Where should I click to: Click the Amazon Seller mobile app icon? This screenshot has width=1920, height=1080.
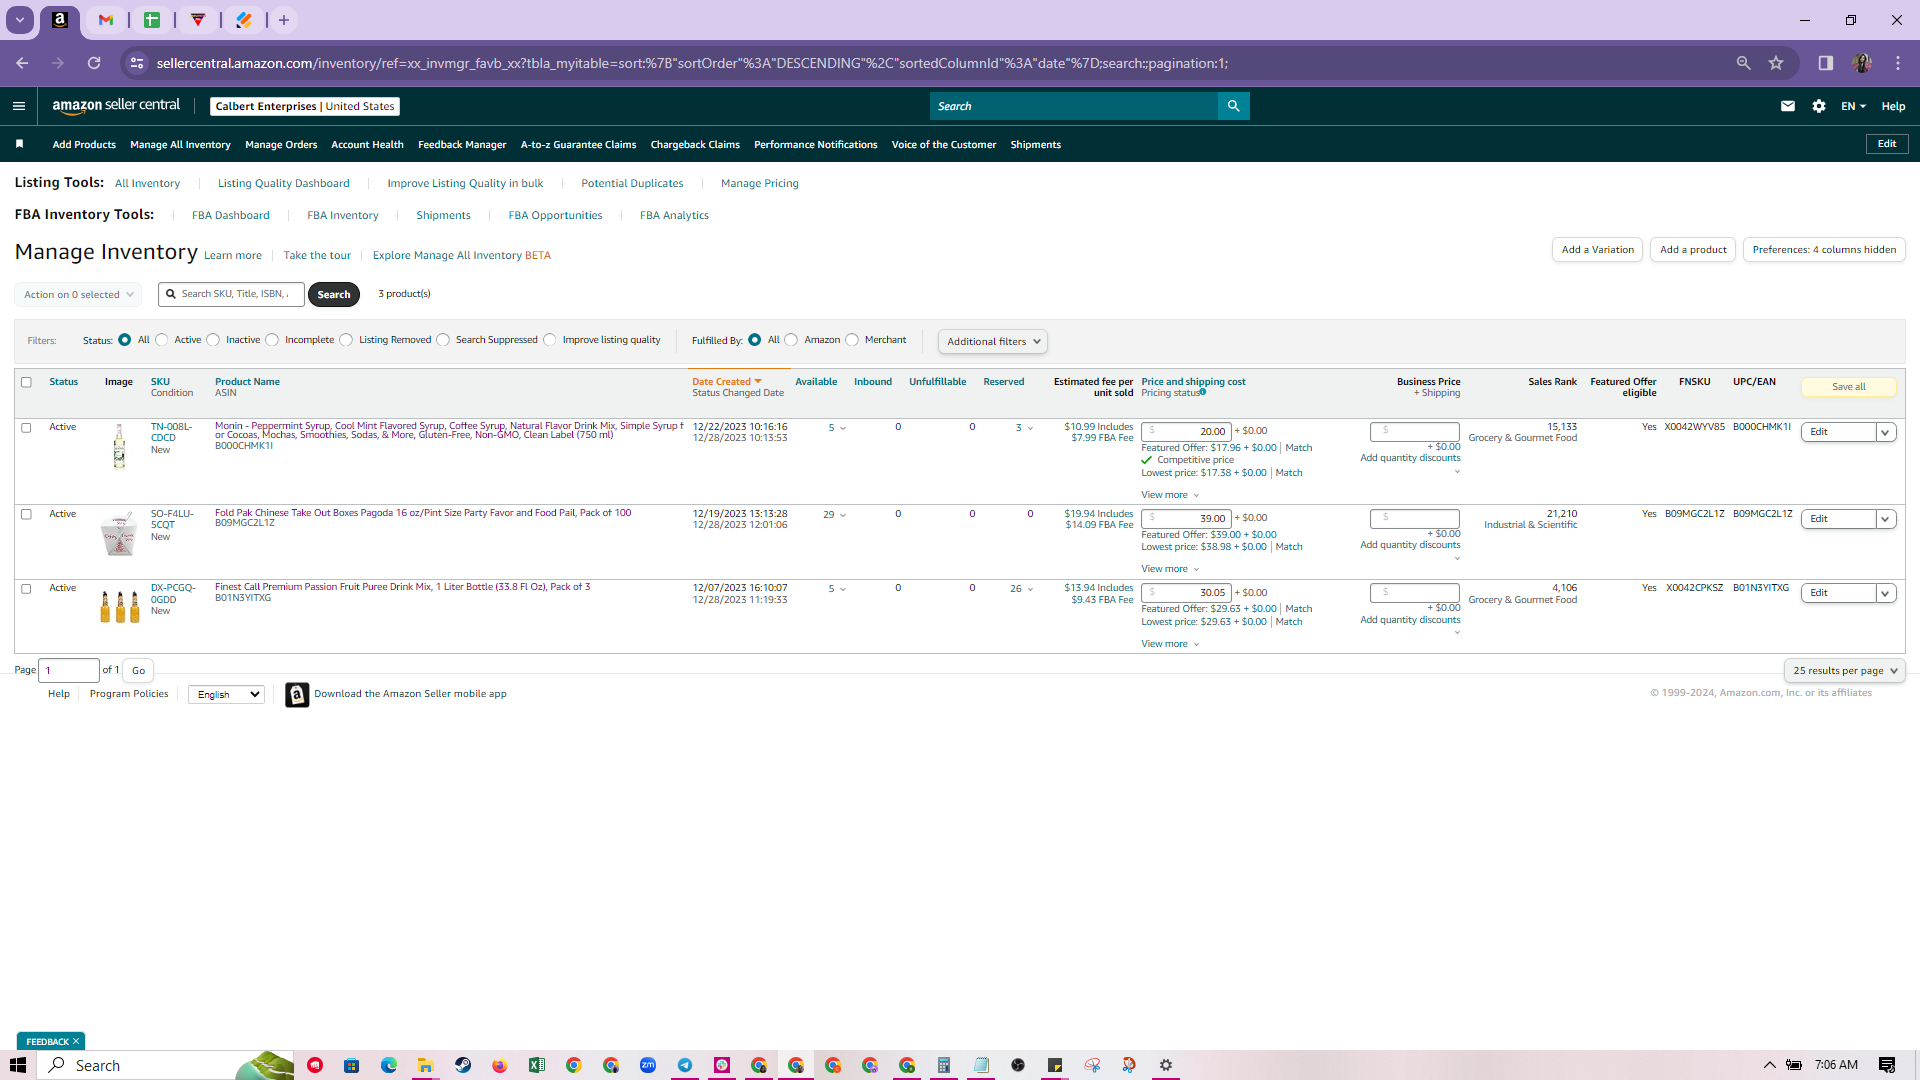click(x=297, y=695)
